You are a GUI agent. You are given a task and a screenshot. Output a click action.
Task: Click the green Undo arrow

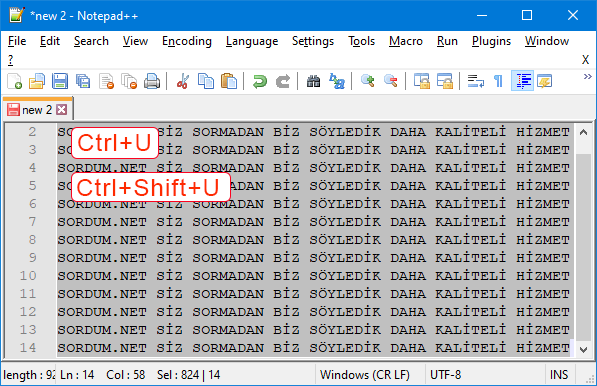click(x=260, y=81)
